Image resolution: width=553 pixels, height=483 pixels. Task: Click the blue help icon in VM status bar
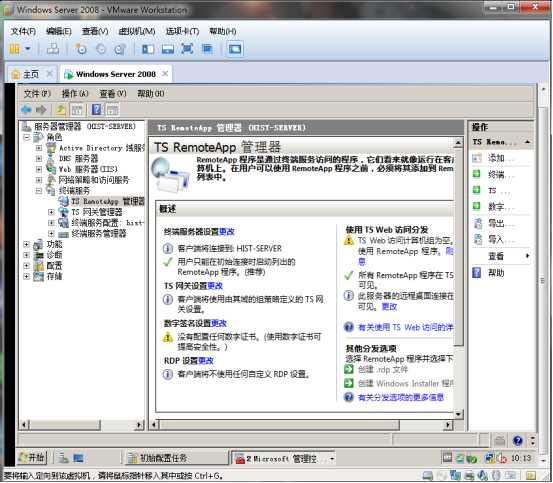[517, 440]
